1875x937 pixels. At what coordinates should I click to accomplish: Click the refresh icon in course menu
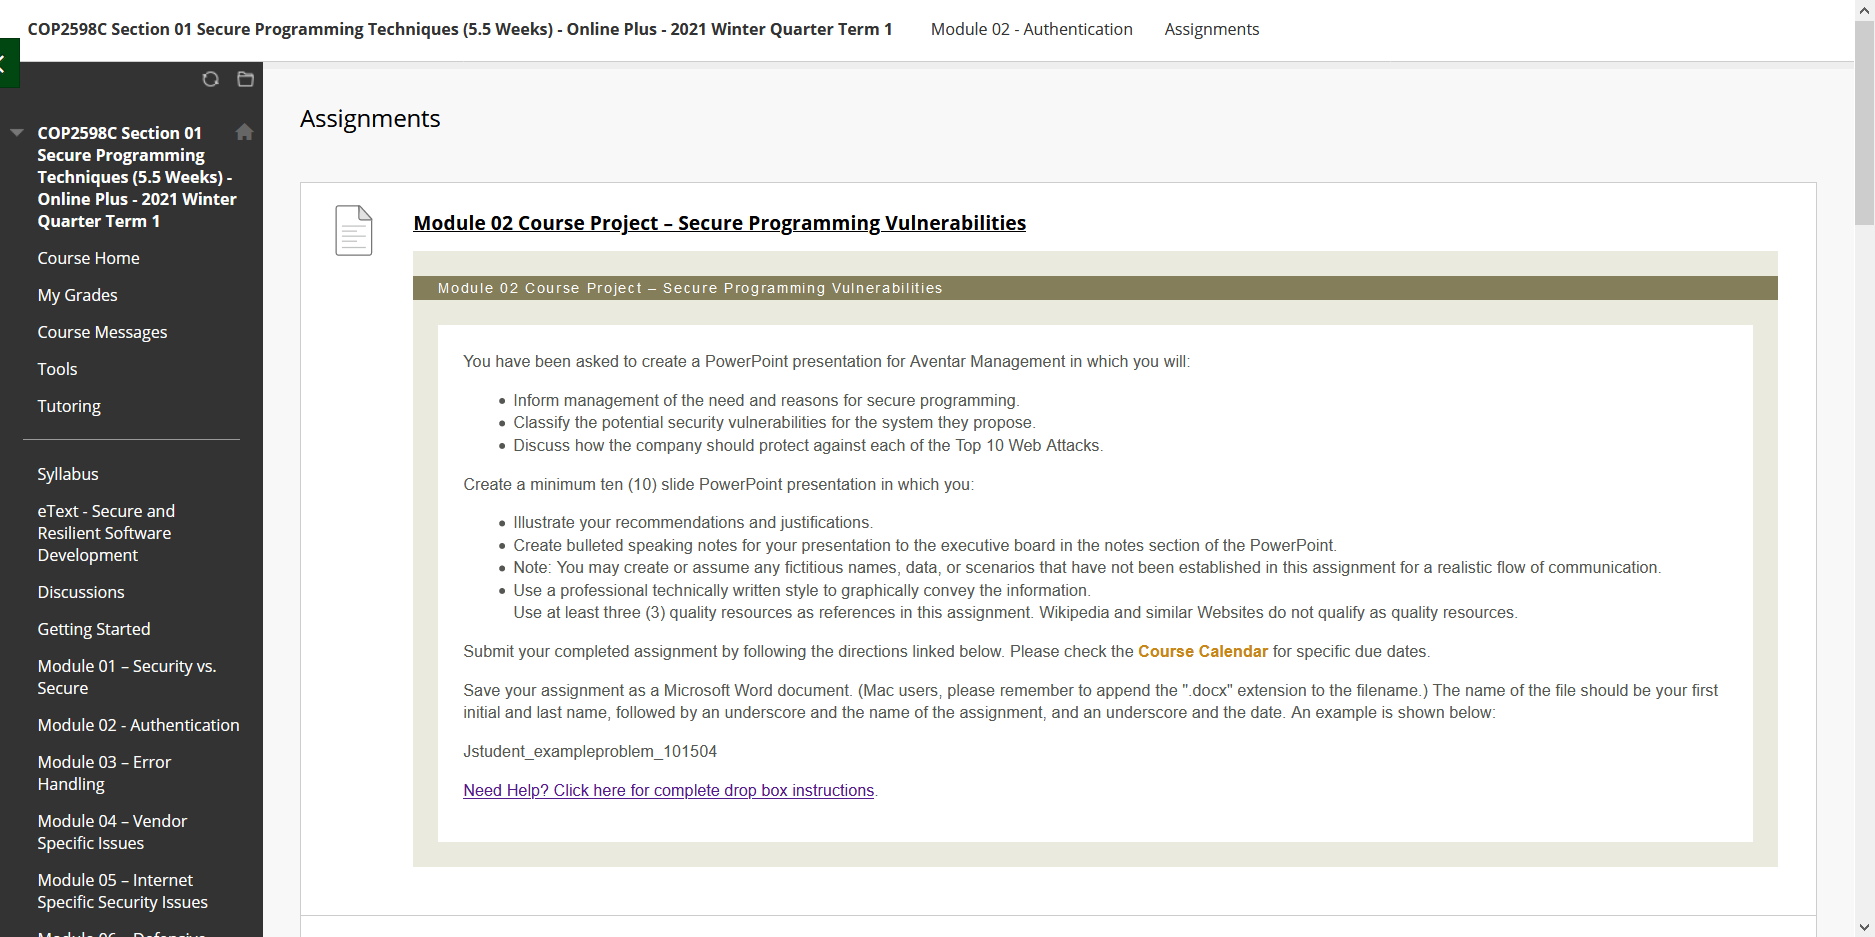pos(210,79)
